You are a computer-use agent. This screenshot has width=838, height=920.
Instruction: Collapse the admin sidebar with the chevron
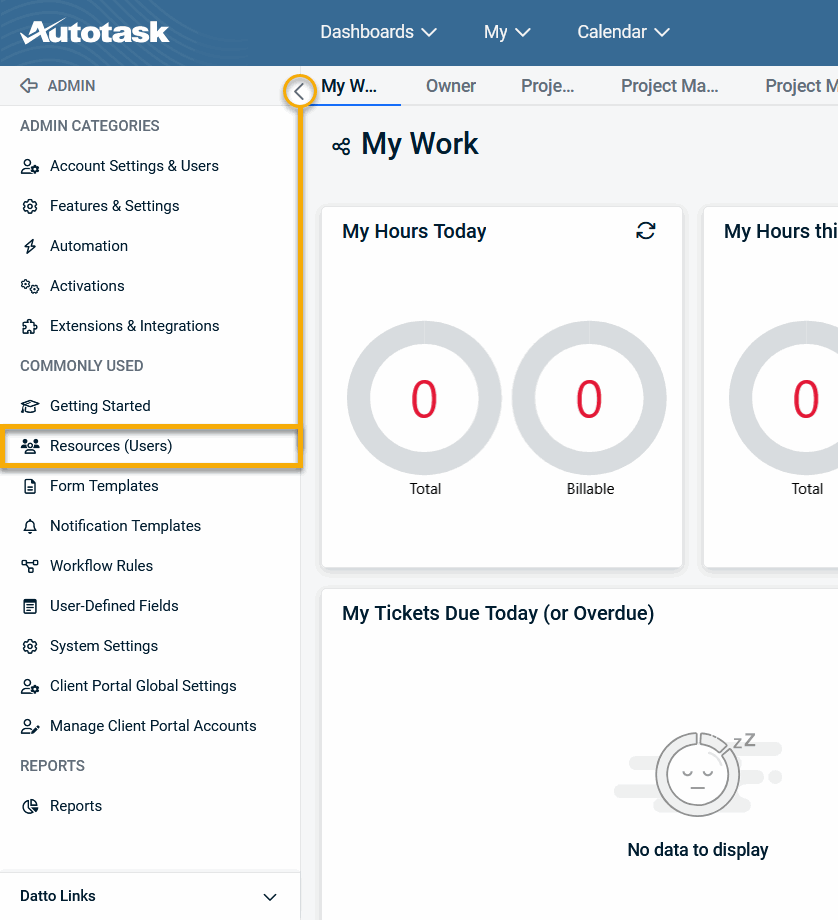(x=299, y=91)
